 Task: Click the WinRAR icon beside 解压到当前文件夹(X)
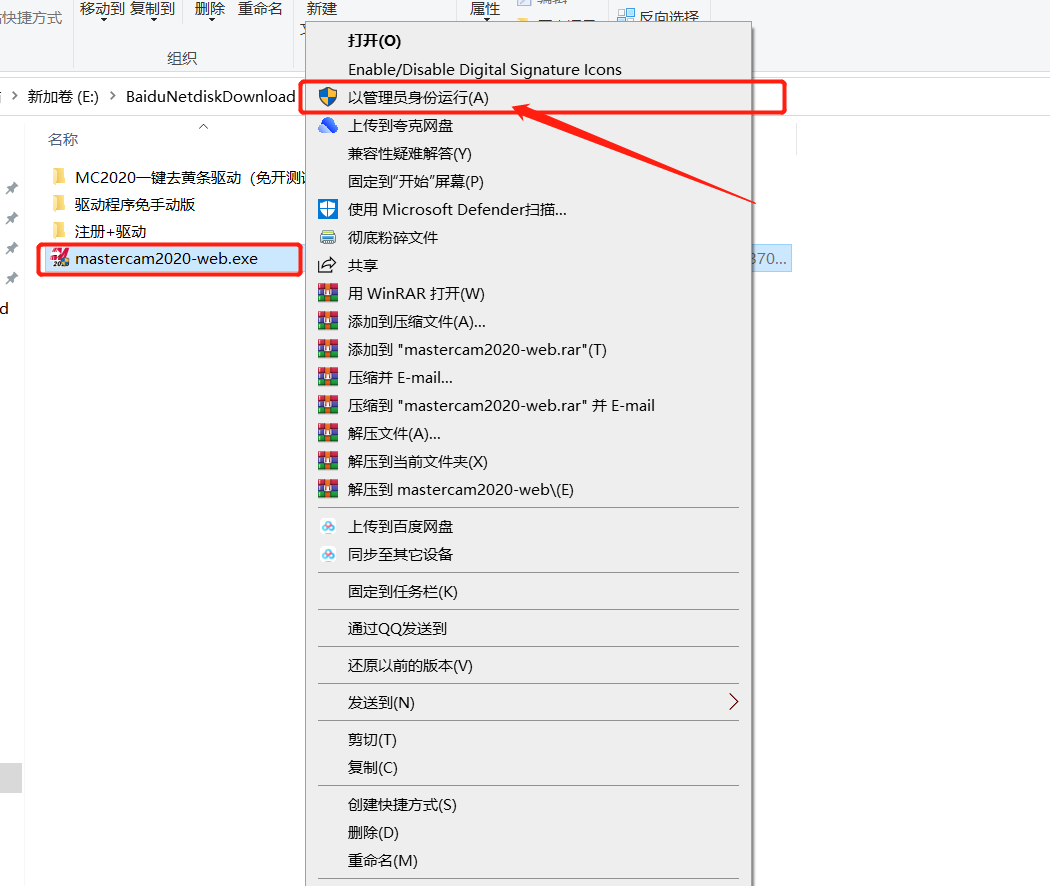(x=329, y=461)
